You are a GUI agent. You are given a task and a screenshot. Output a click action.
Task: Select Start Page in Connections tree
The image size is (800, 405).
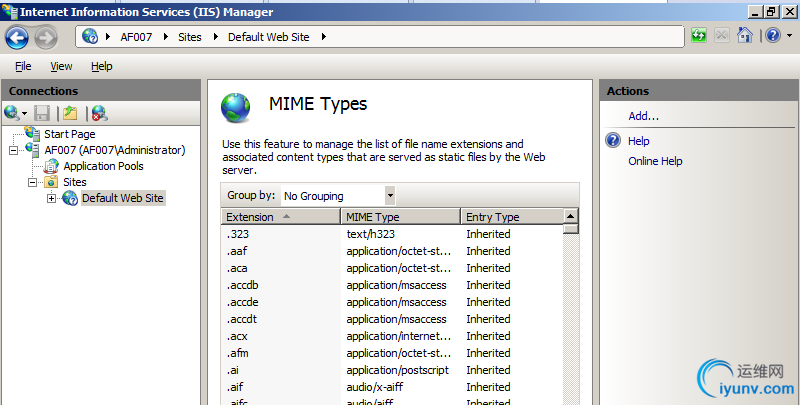click(x=69, y=134)
